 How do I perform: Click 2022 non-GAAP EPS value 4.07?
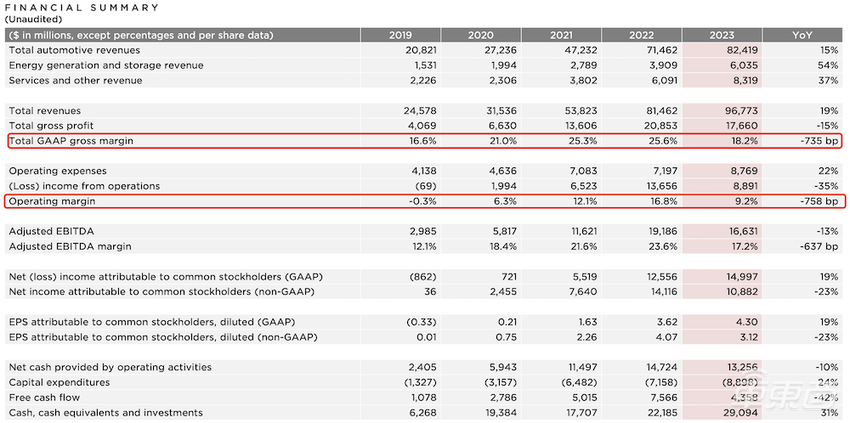click(667, 337)
